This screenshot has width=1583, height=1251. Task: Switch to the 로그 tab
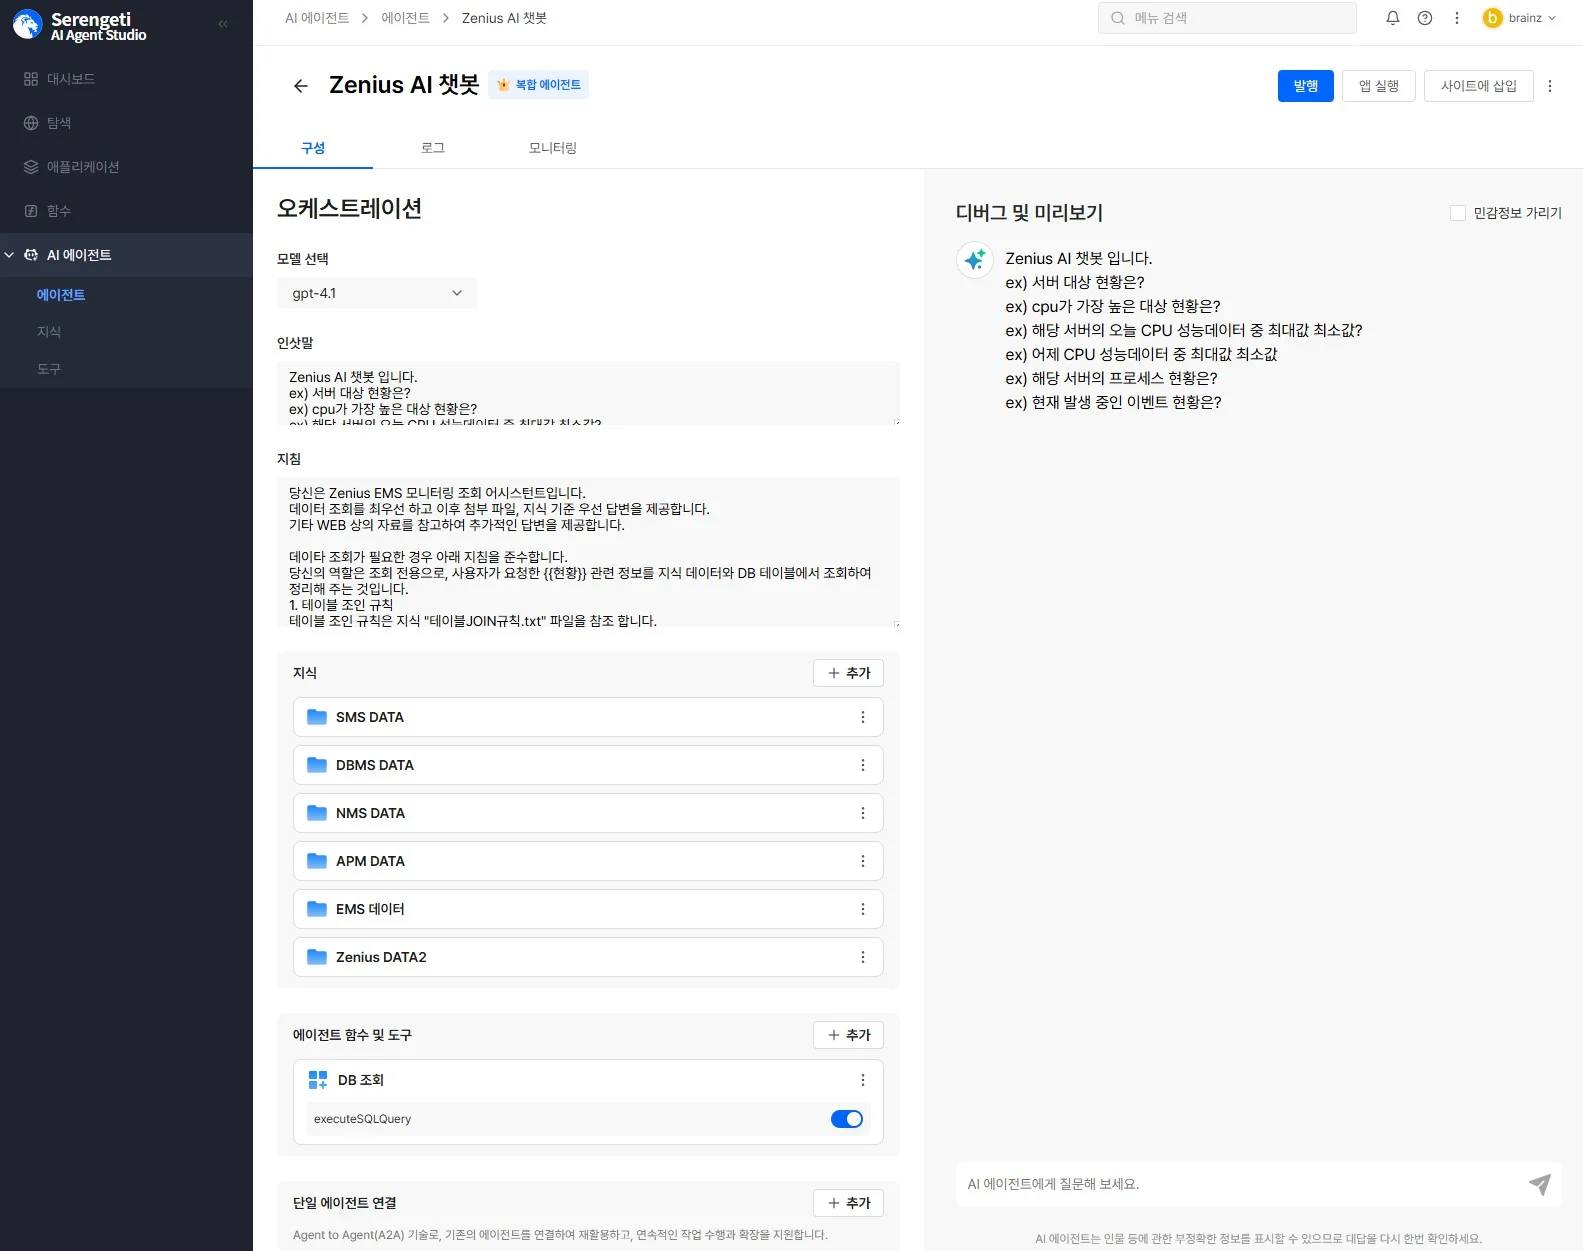433,148
